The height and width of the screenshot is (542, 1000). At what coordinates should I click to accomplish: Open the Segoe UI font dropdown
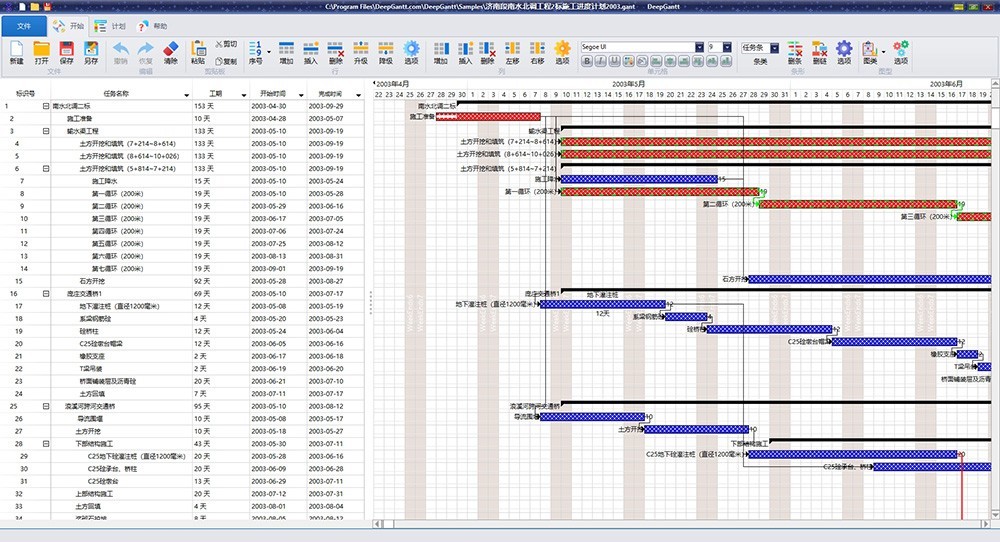[x=699, y=47]
